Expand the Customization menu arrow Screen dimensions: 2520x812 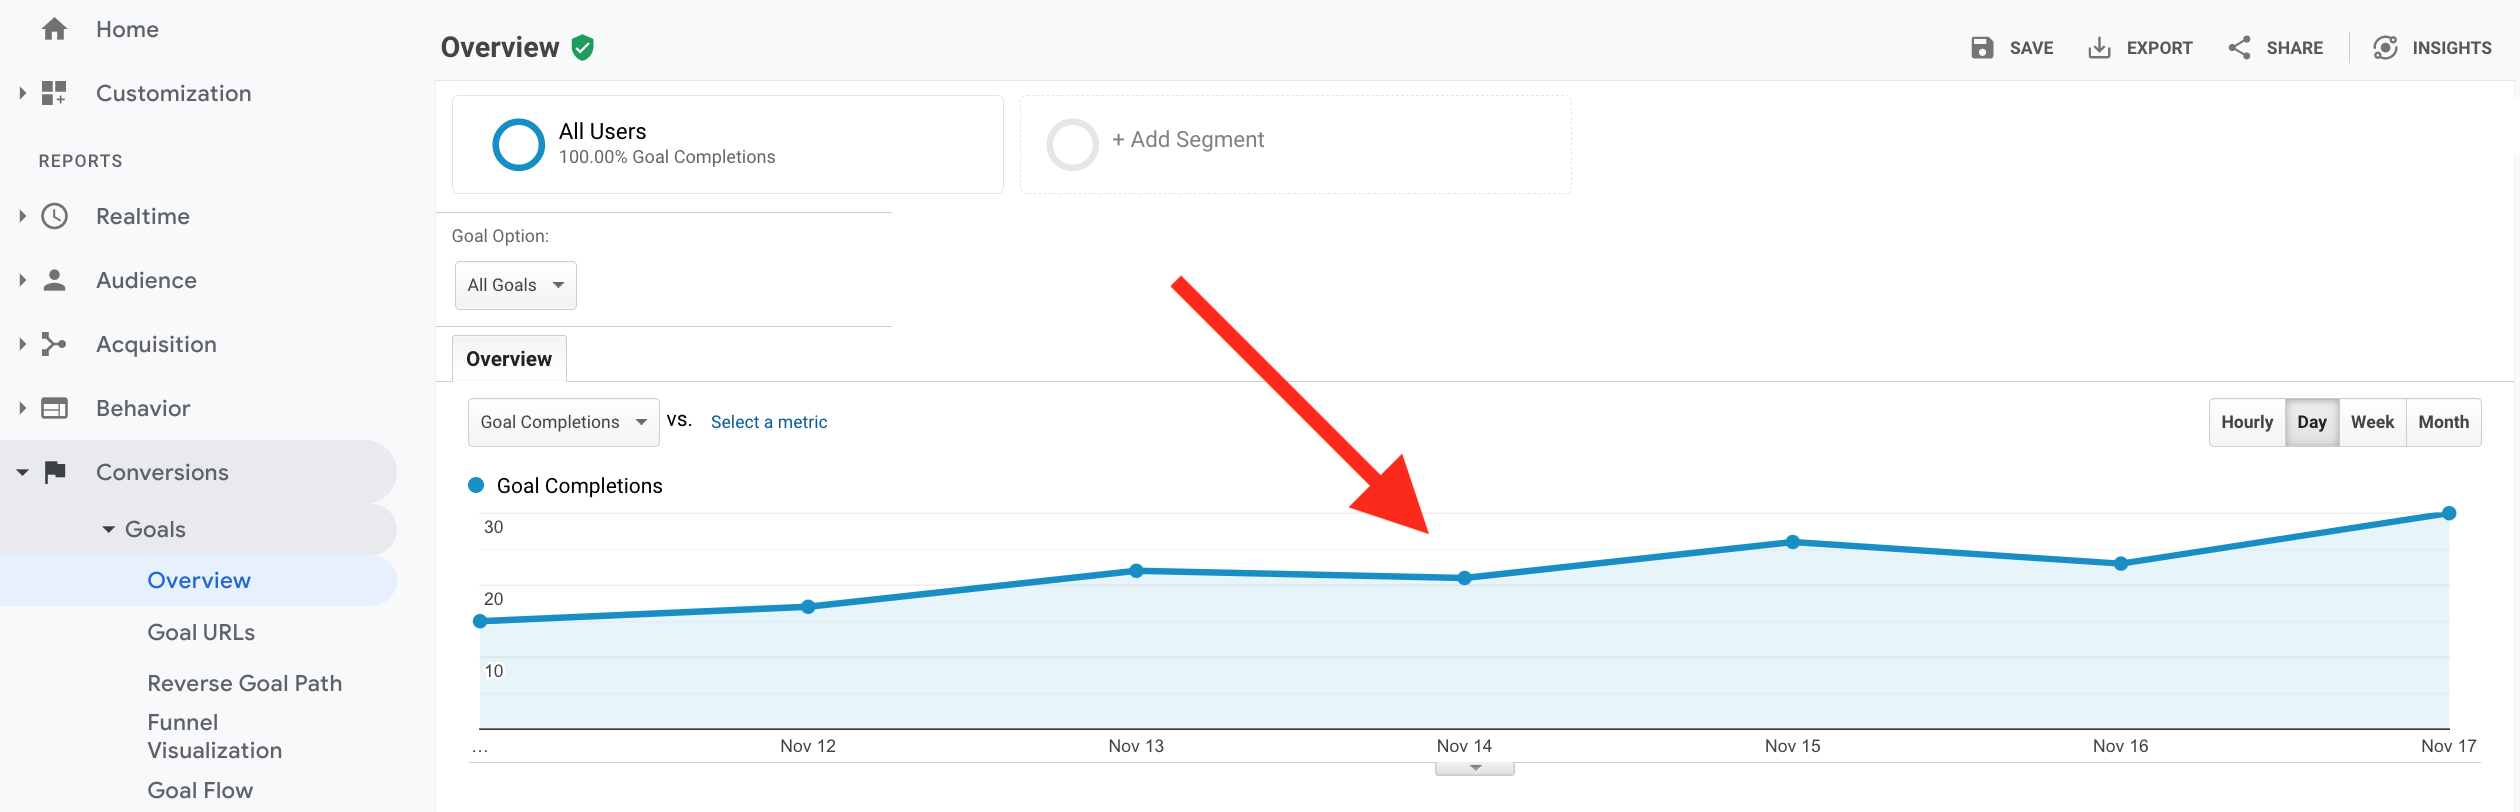pos(22,93)
